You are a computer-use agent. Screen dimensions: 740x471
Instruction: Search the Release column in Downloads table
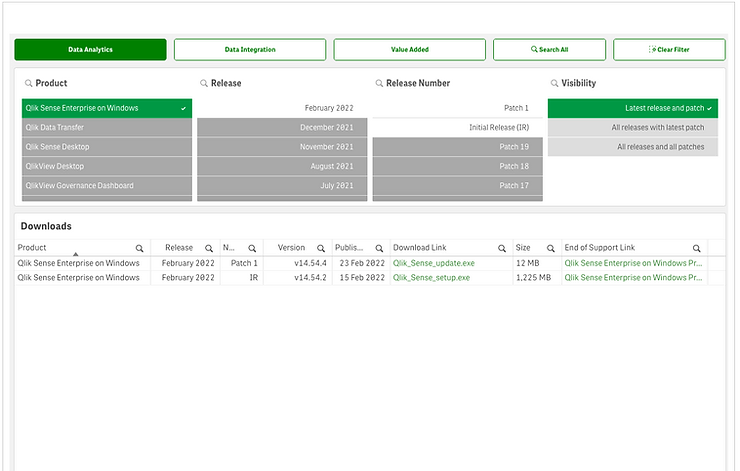tap(209, 248)
